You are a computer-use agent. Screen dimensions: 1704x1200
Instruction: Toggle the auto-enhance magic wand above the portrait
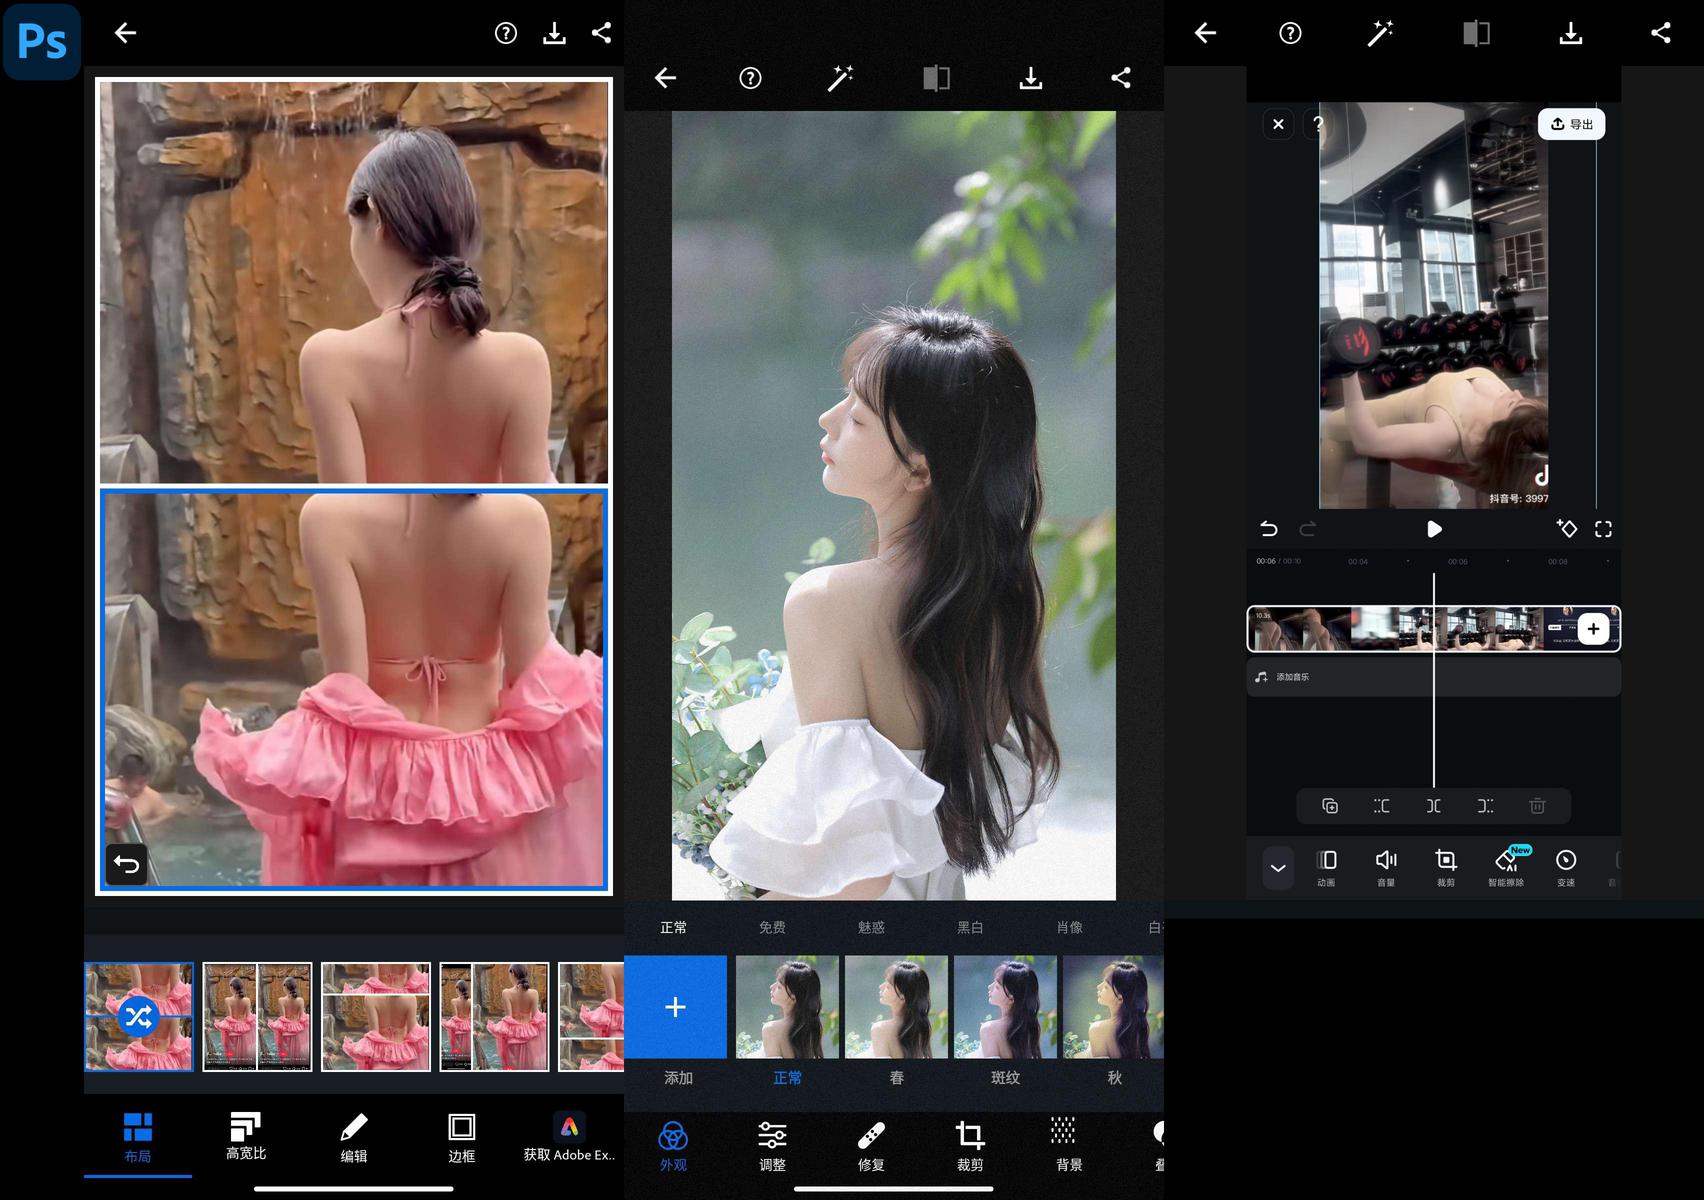[840, 78]
